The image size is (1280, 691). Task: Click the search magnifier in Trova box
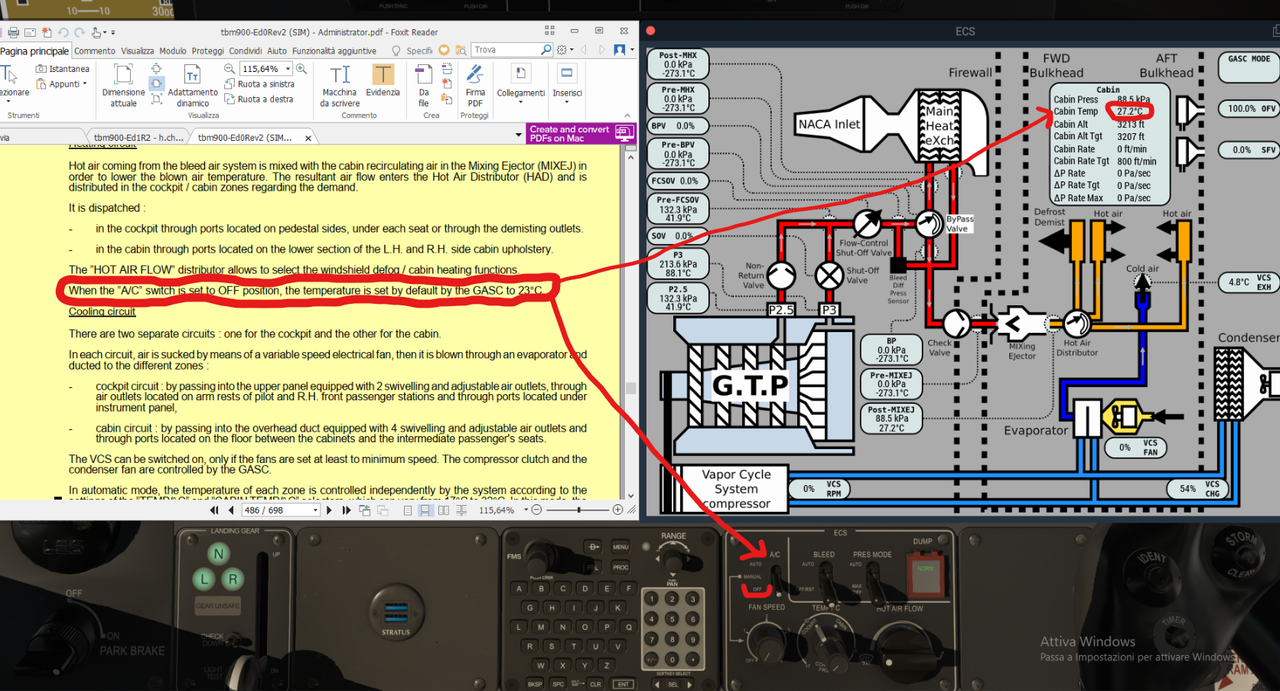point(546,50)
